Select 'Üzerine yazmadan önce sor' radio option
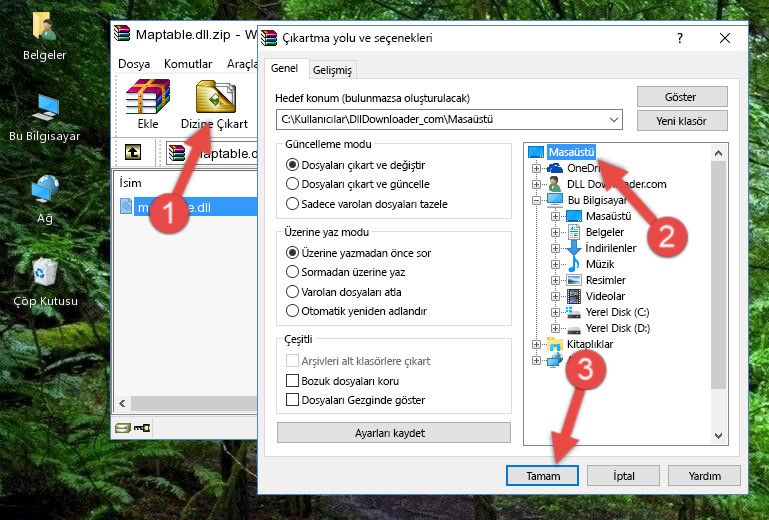769x520 pixels. (x=292, y=253)
